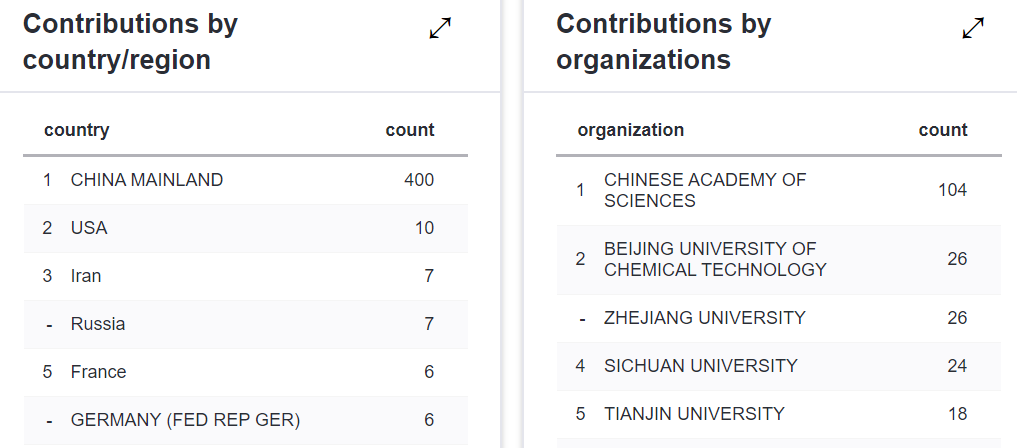Image resolution: width=1017 pixels, height=448 pixels.
Task: Click the Iran entry
Action: click(86, 276)
